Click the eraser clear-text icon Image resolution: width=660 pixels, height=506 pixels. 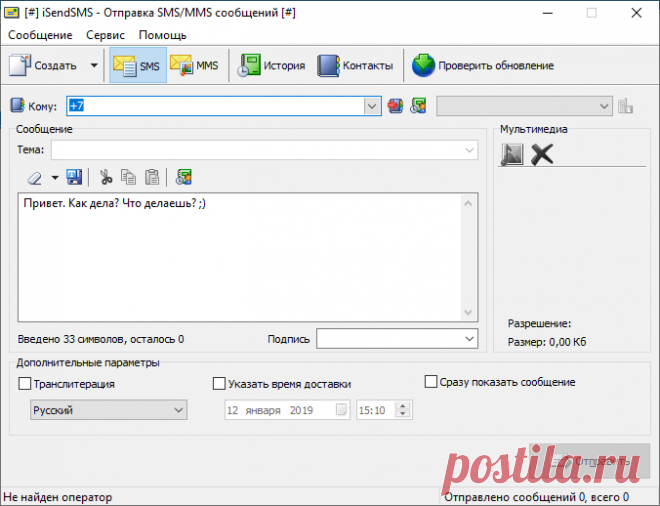pyautogui.click(x=35, y=178)
